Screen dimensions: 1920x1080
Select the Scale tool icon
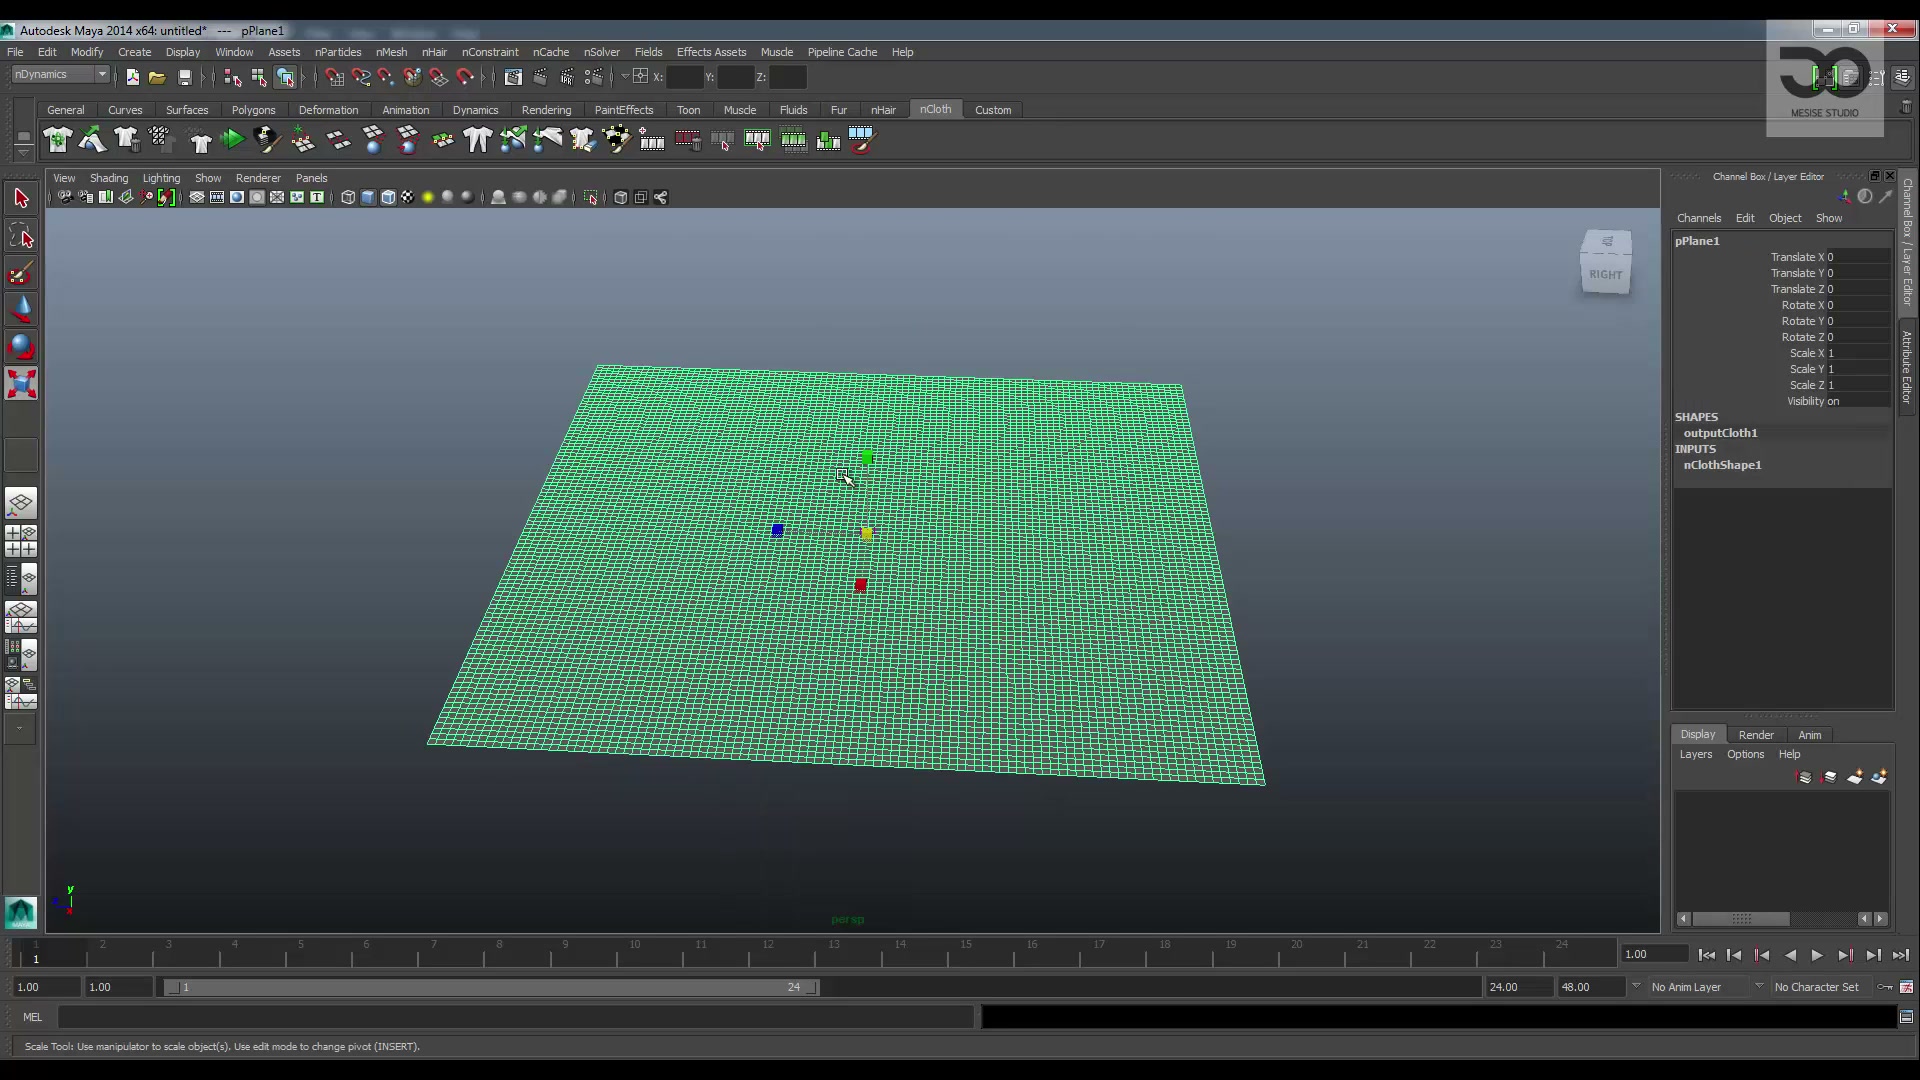click(21, 384)
